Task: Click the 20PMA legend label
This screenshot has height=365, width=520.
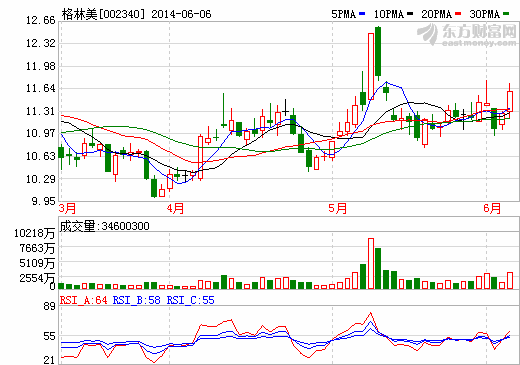Action: (437, 14)
